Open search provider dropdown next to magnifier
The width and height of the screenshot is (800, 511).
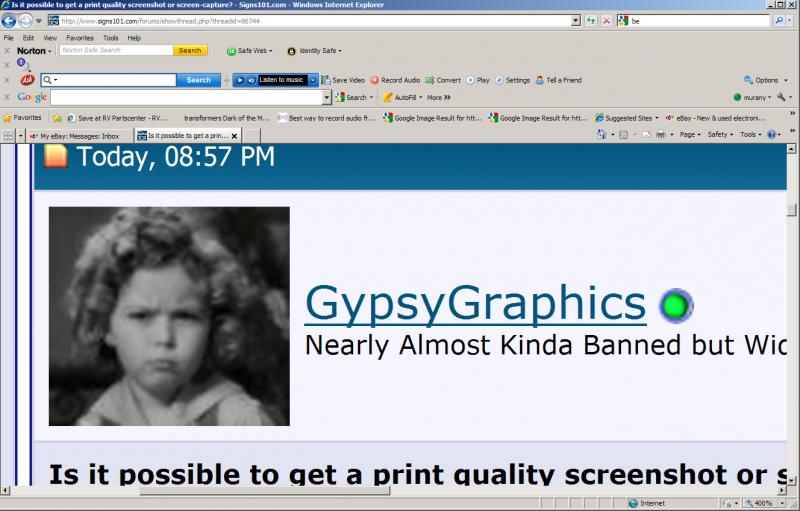790,21
